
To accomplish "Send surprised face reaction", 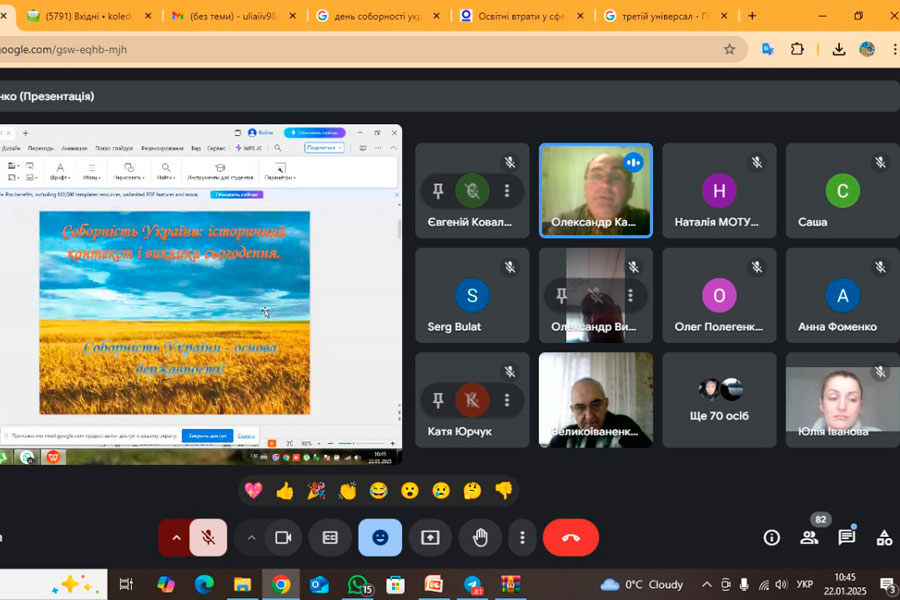I will pos(410,490).
